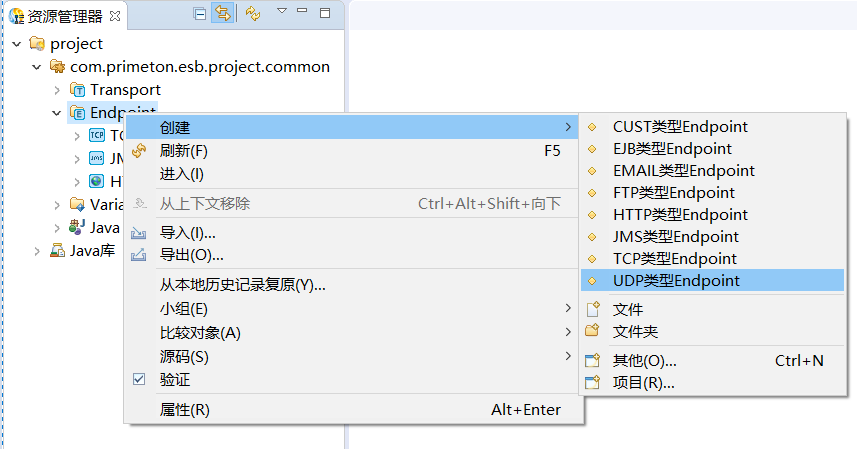Select UDP类型Endpoint from the submenu
857x449 pixels.
click(x=676, y=281)
